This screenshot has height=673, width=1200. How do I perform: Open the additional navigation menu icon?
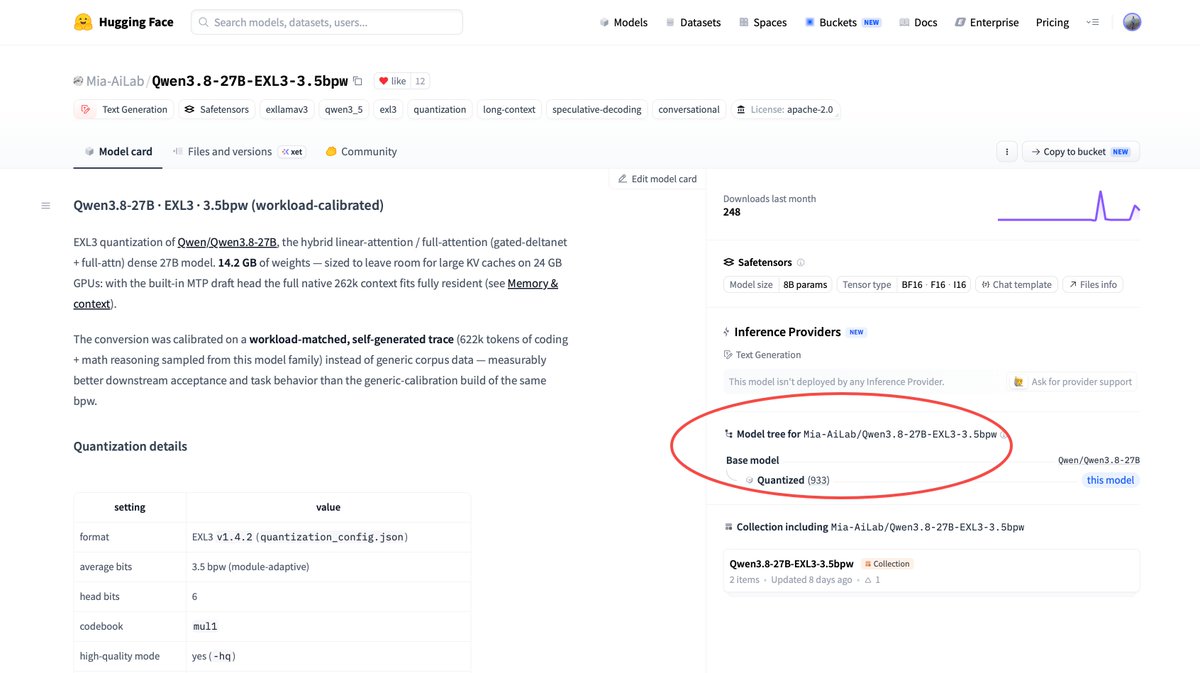[x=1092, y=22]
